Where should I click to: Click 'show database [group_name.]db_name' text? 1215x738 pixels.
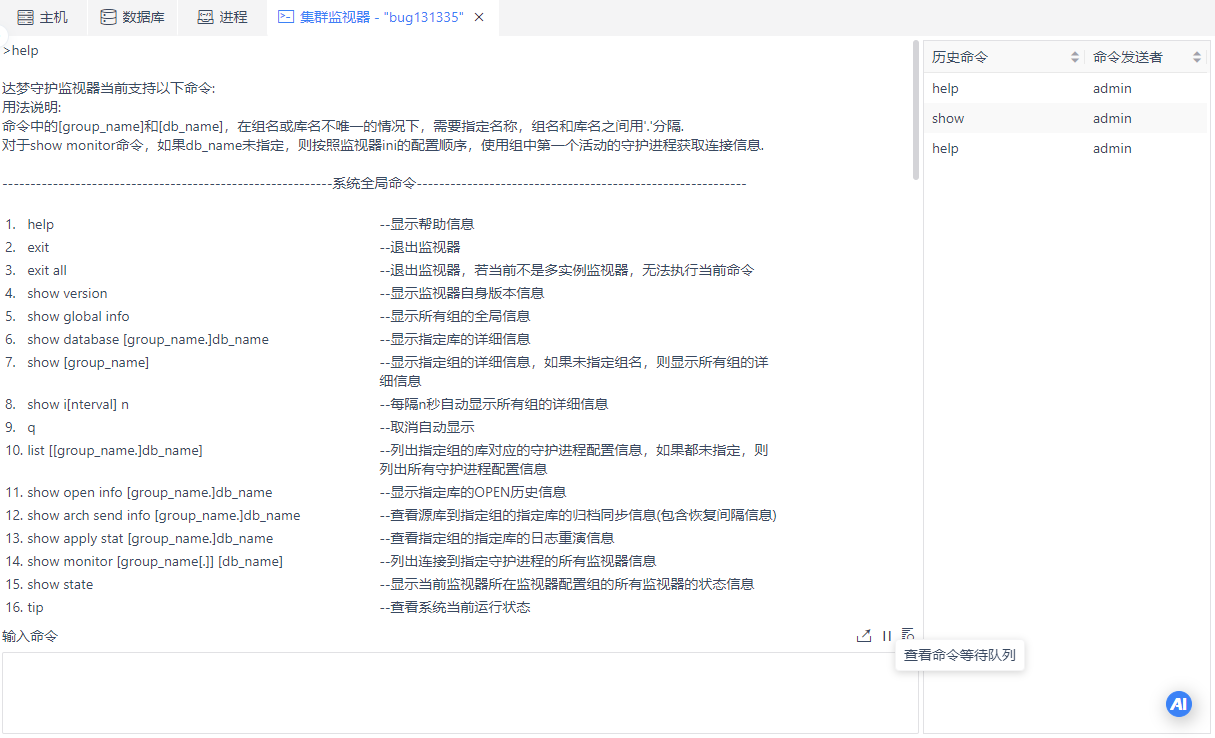click(x=148, y=339)
